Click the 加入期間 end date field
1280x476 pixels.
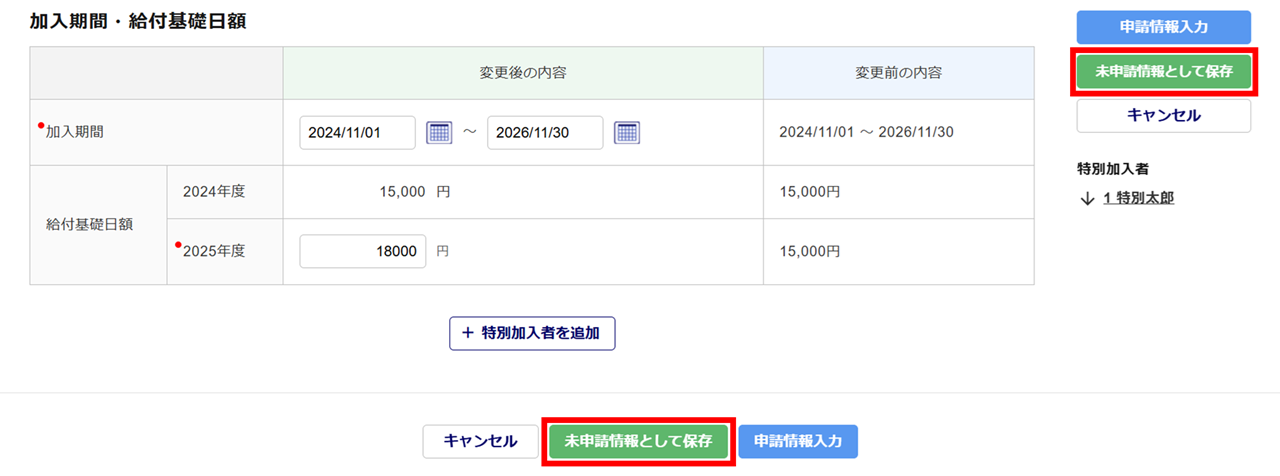(x=545, y=132)
